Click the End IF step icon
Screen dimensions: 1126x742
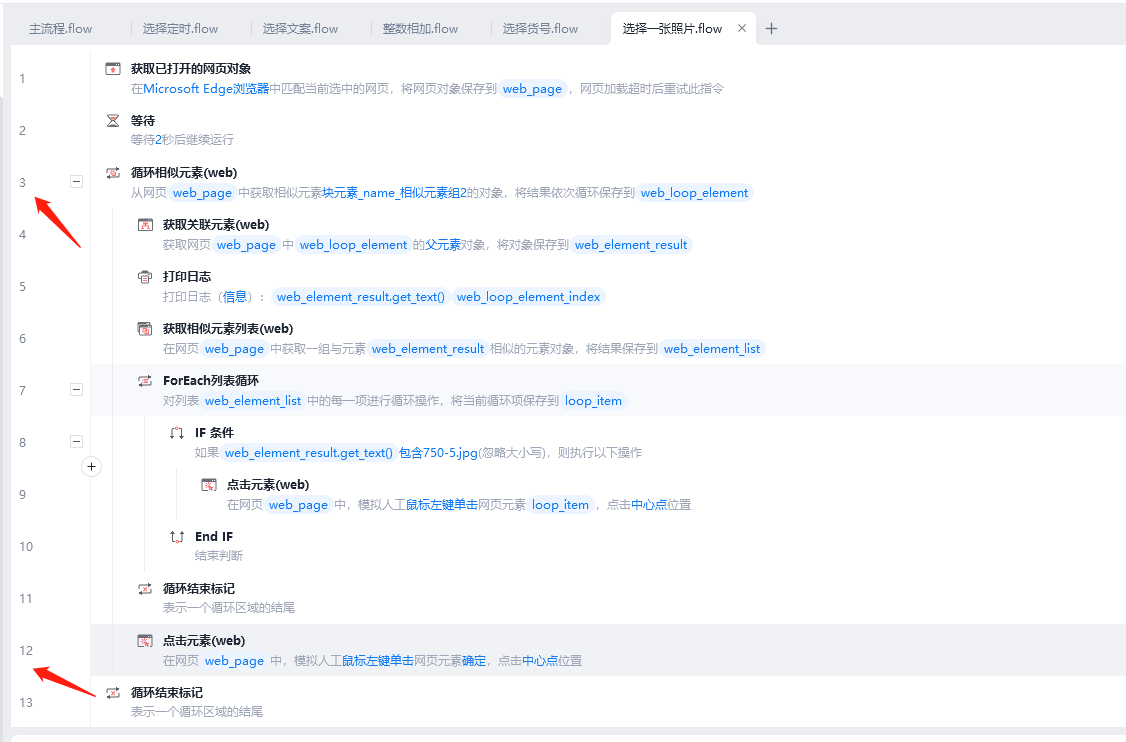click(177, 537)
